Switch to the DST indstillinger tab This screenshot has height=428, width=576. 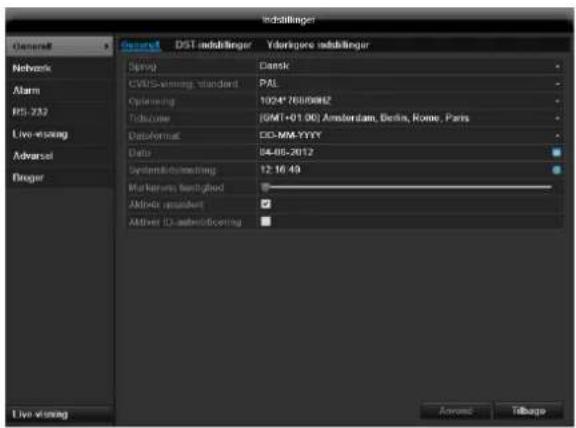coord(213,45)
